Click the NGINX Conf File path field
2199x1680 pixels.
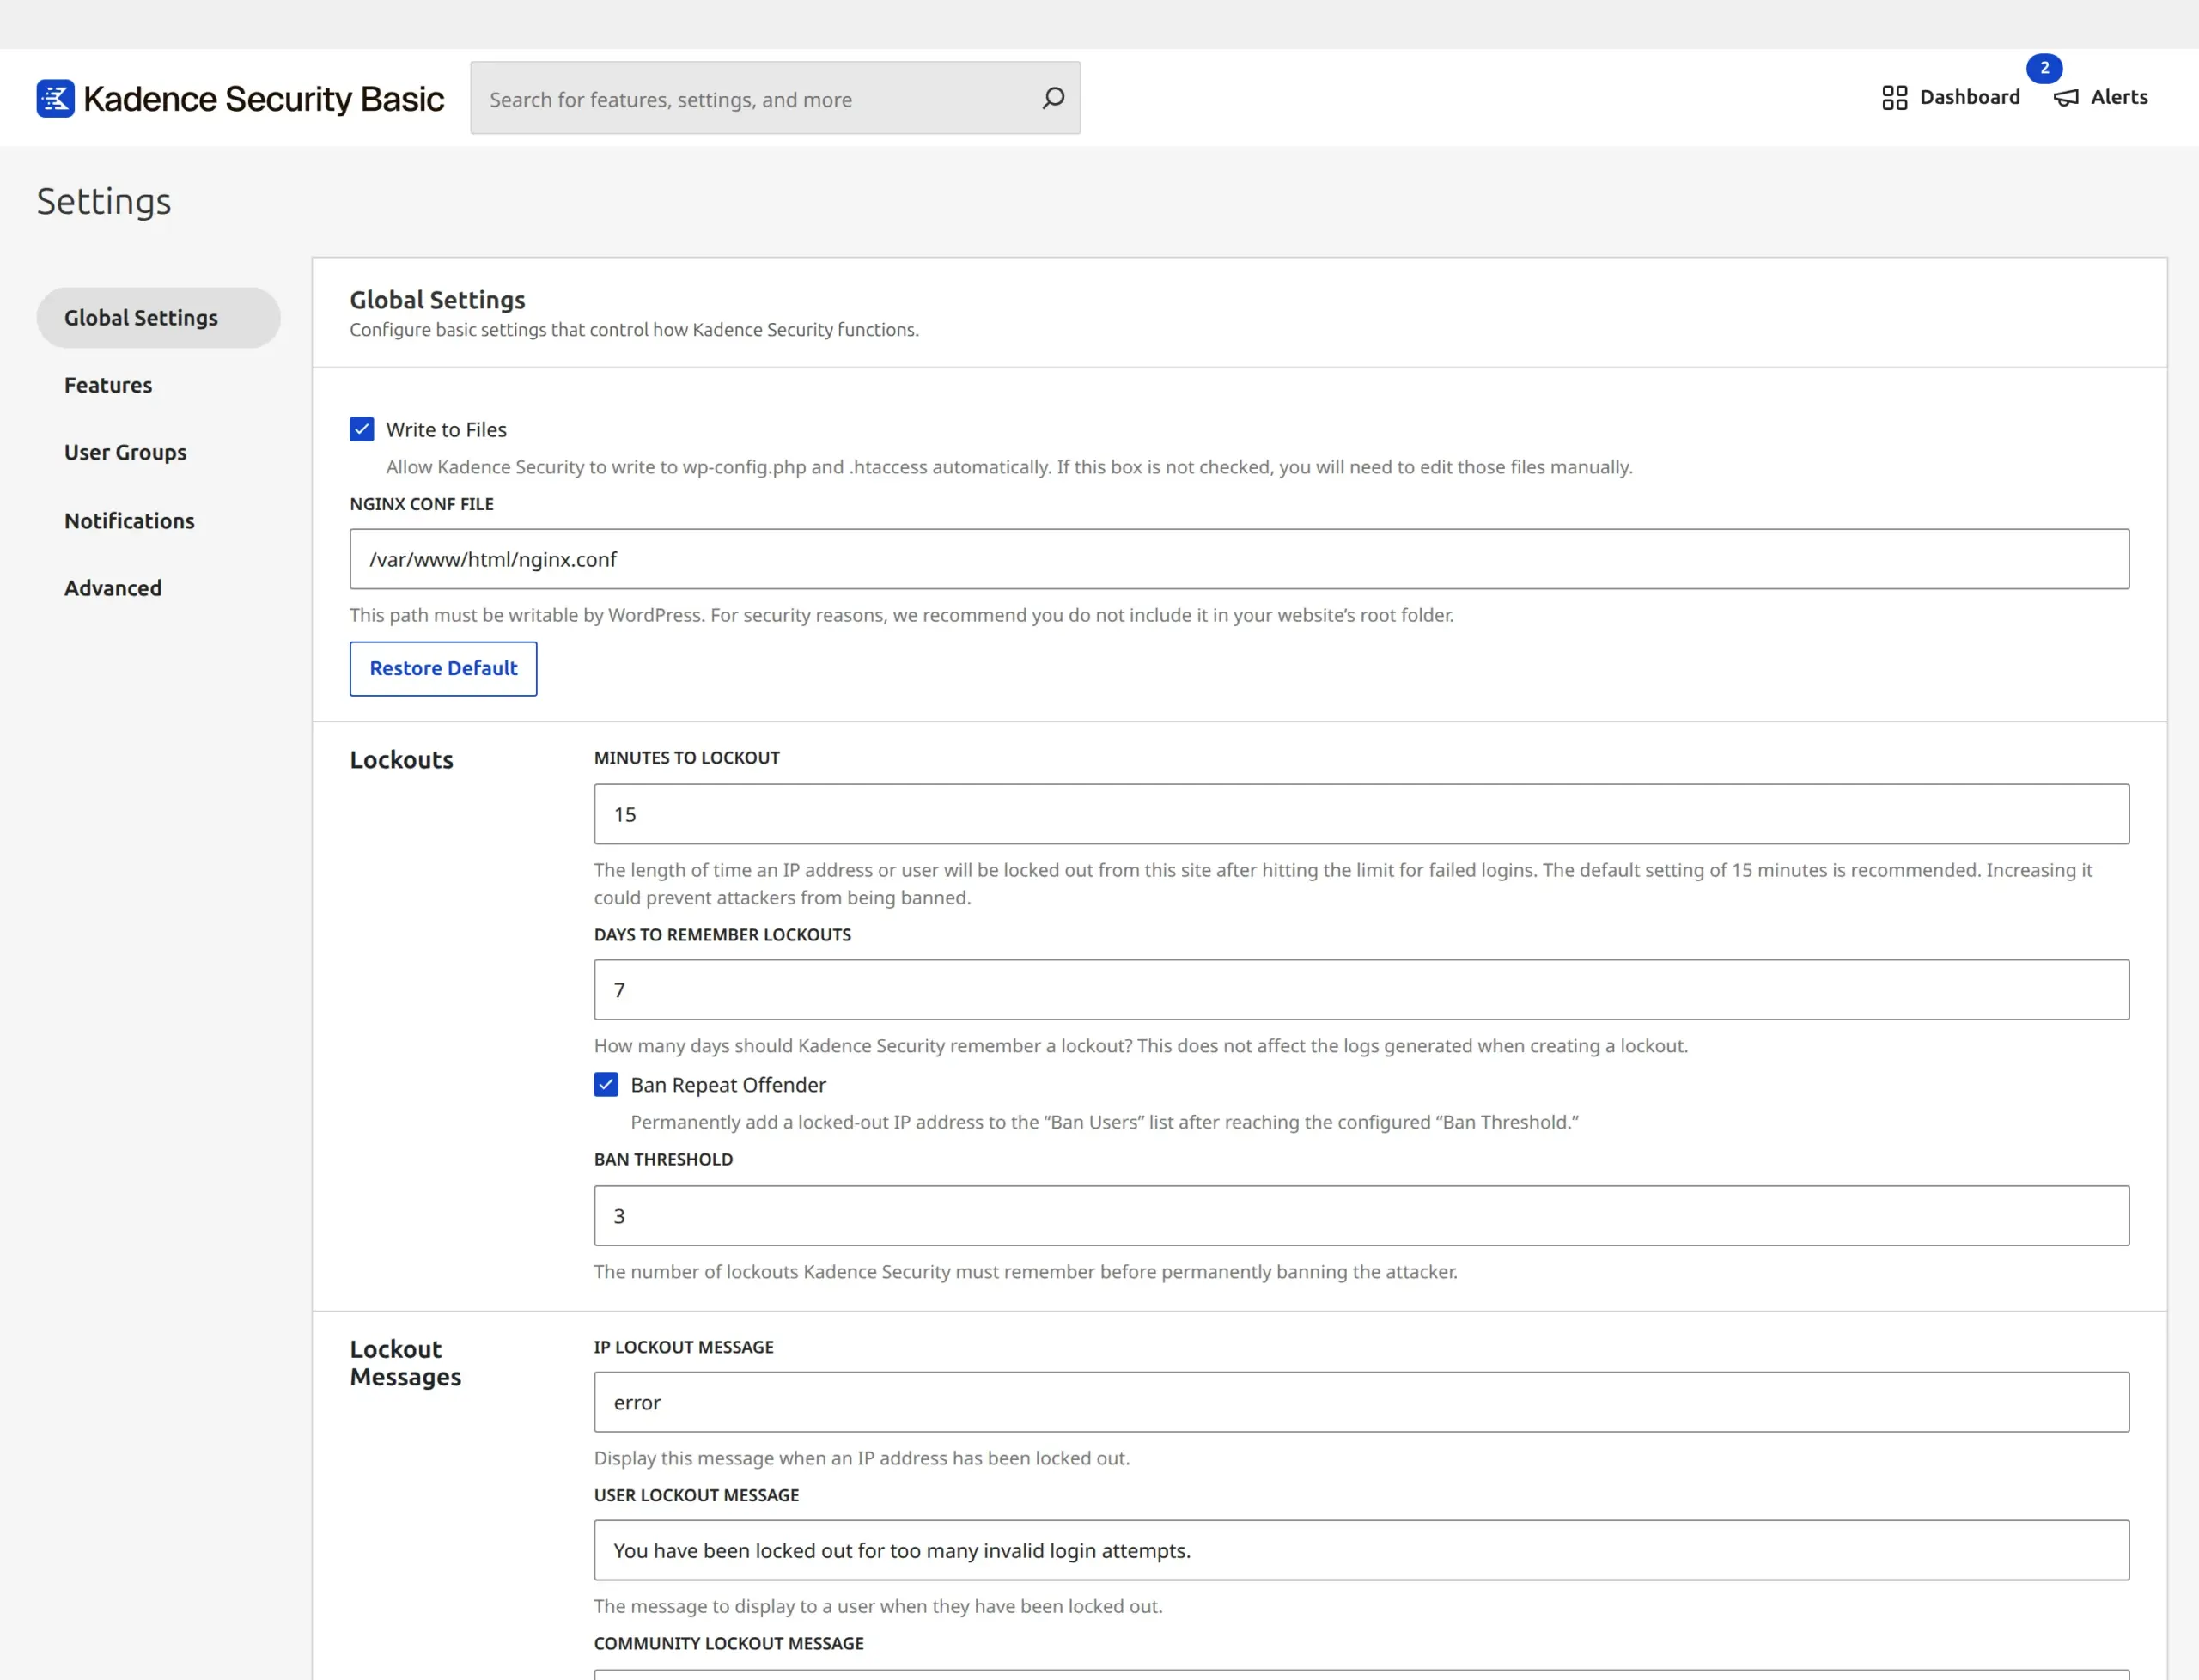tap(1239, 559)
